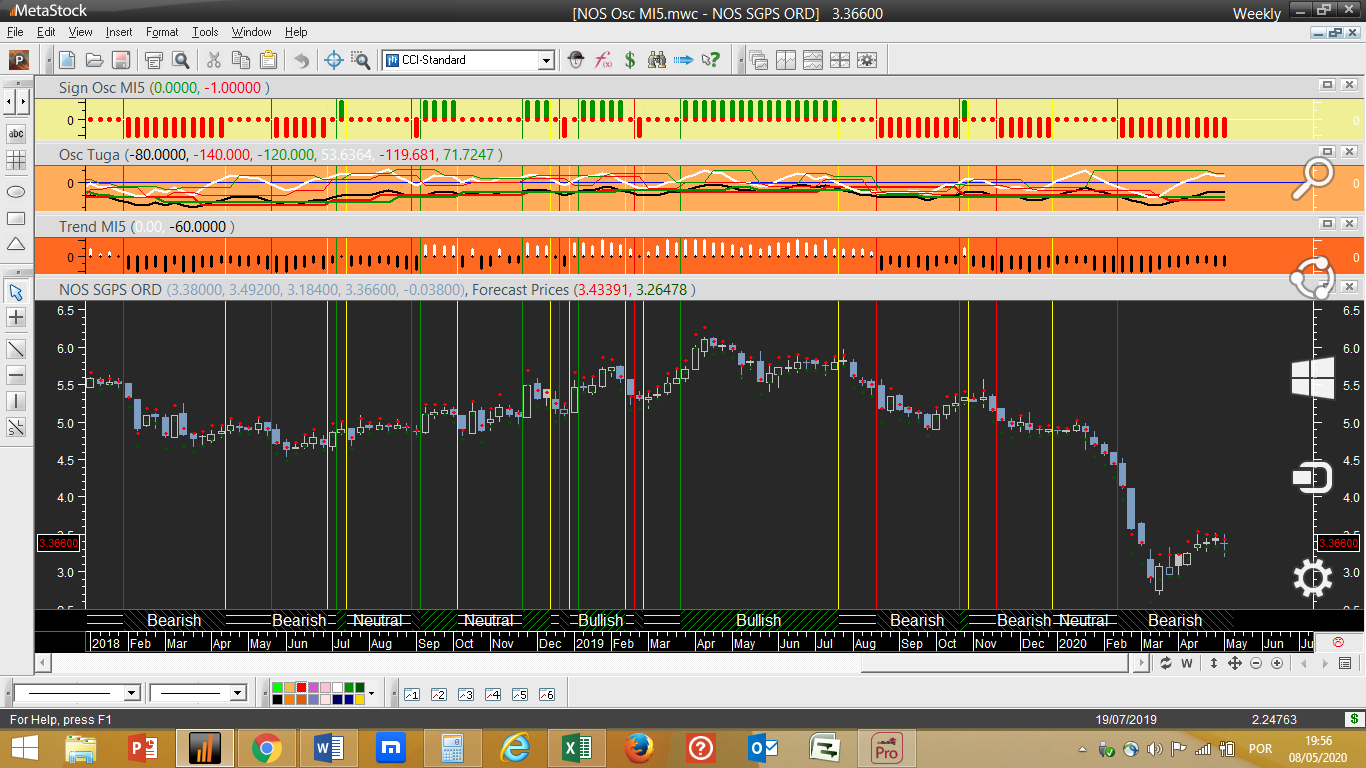Expand the CCI-Standard template dropdown
This screenshot has height=768, width=1366.
point(546,60)
